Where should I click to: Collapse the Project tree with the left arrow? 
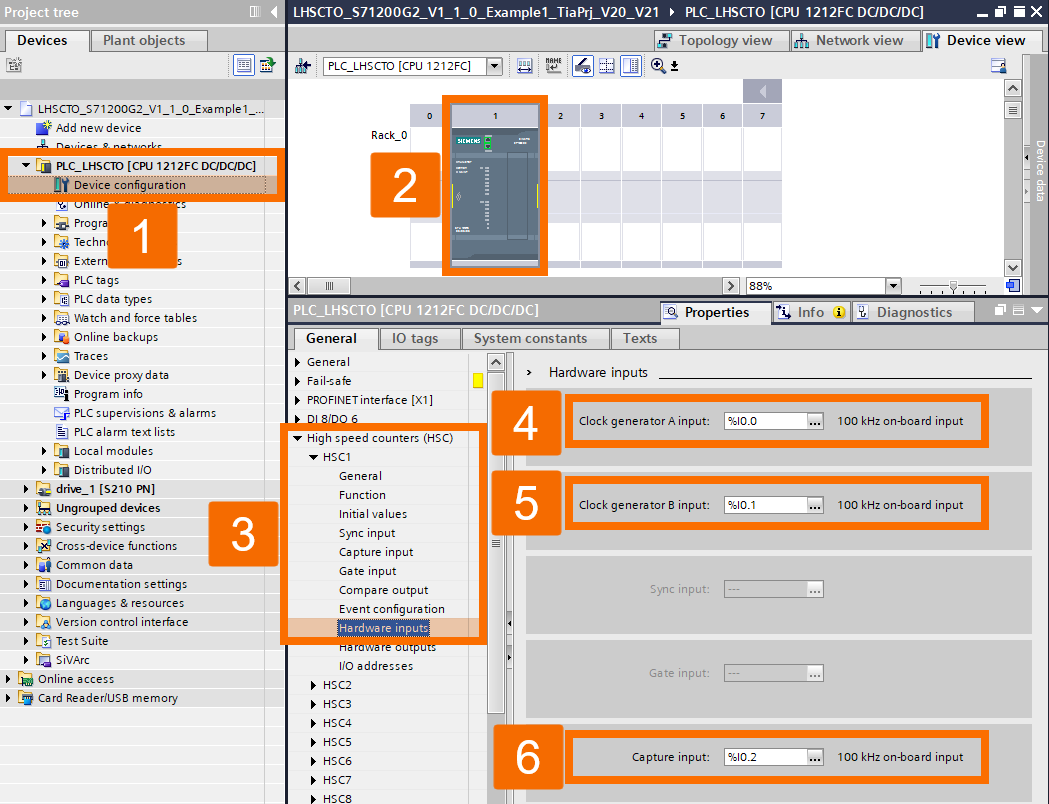[x=274, y=11]
